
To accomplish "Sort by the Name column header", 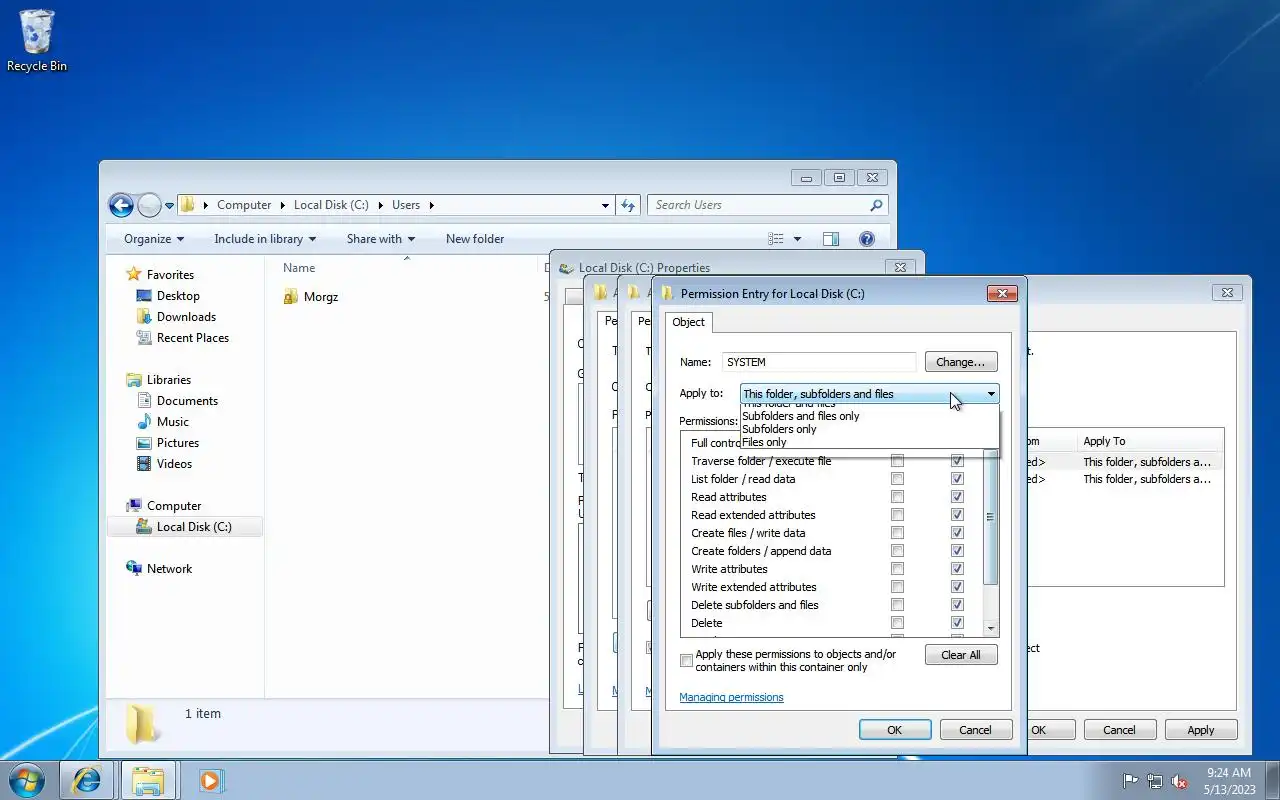I will (299, 268).
